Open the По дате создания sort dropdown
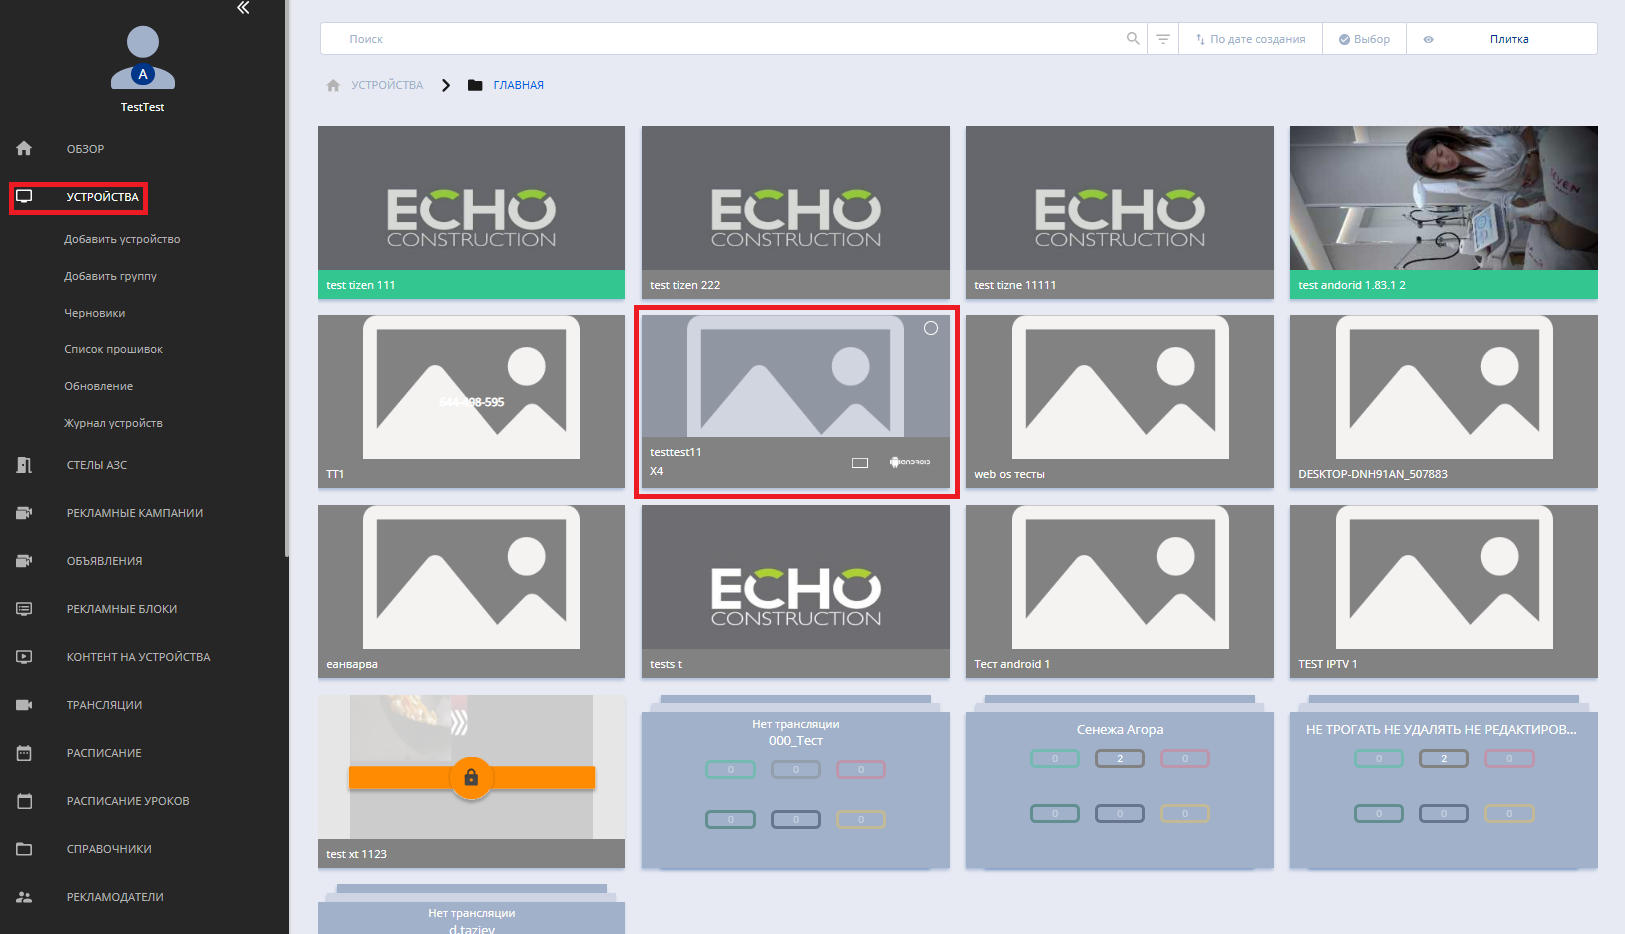Image resolution: width=1625 pixels, height=934 pixels. click(x=1250, y=39)
